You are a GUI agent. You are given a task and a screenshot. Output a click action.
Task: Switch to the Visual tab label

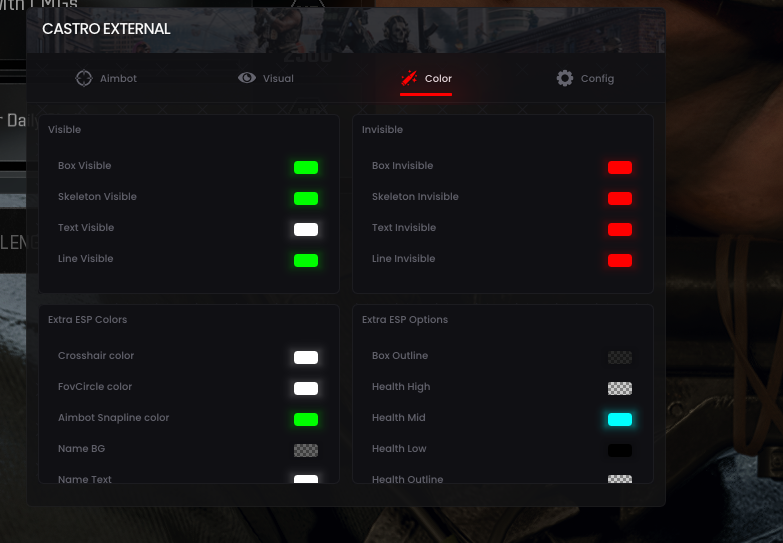pos(278,78)
